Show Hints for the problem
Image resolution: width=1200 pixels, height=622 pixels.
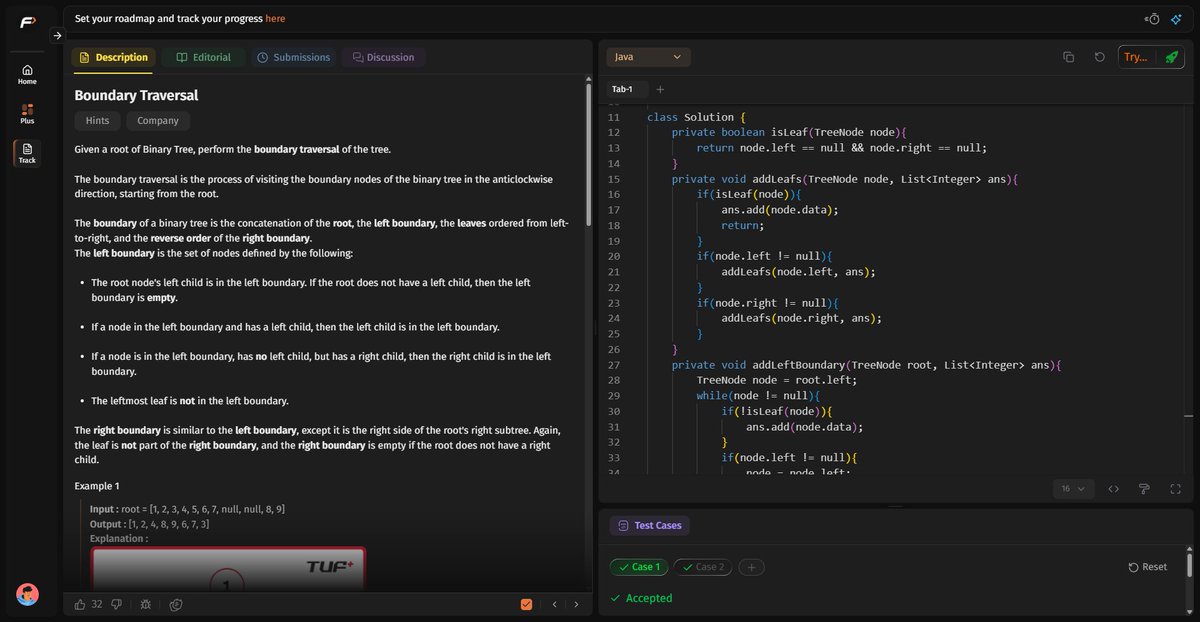[x=98, y=121]
